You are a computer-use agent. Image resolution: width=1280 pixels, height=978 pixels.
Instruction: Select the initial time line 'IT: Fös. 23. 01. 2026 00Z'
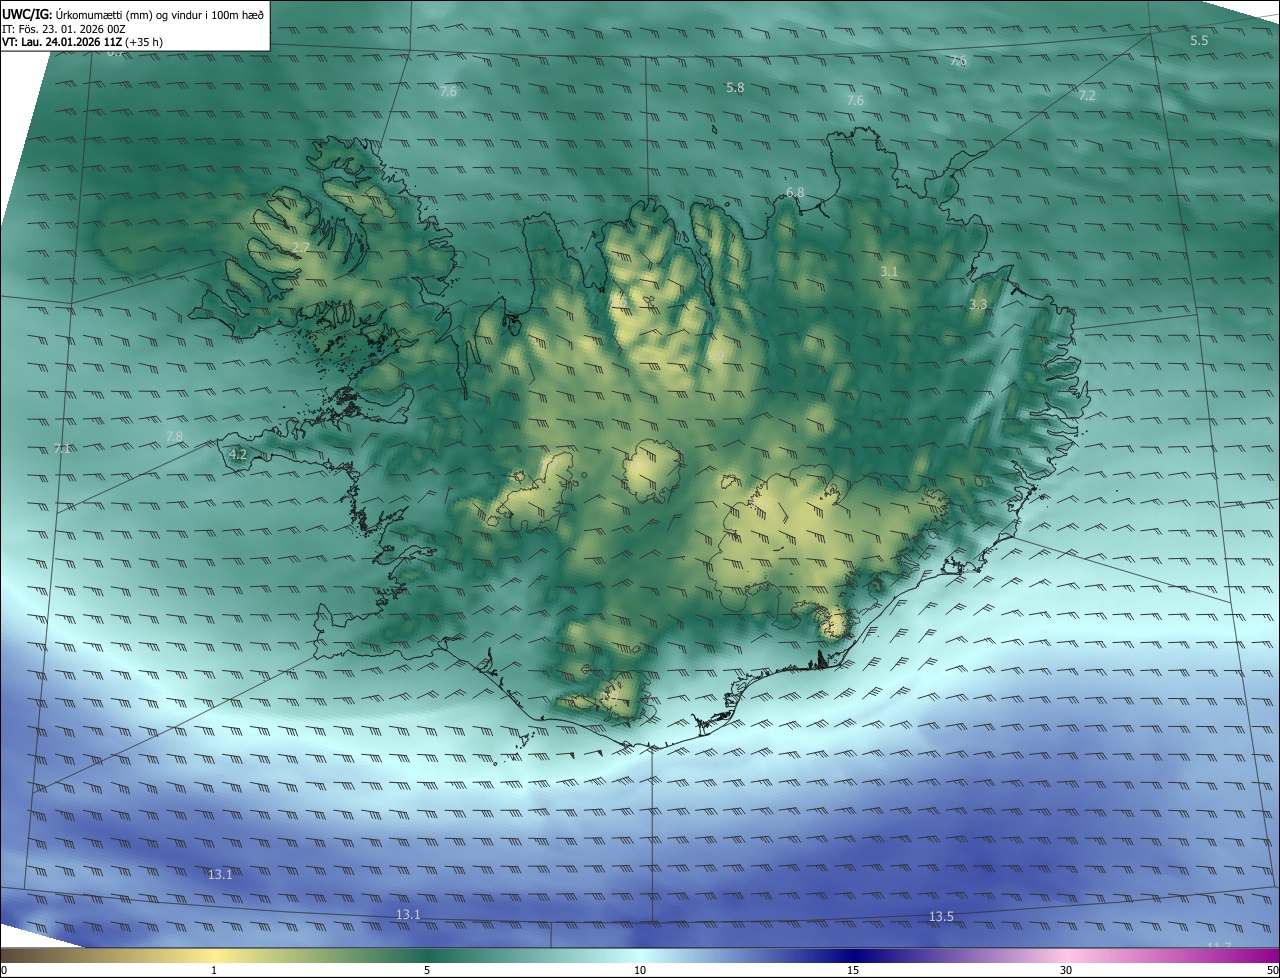tap(64, 28)
